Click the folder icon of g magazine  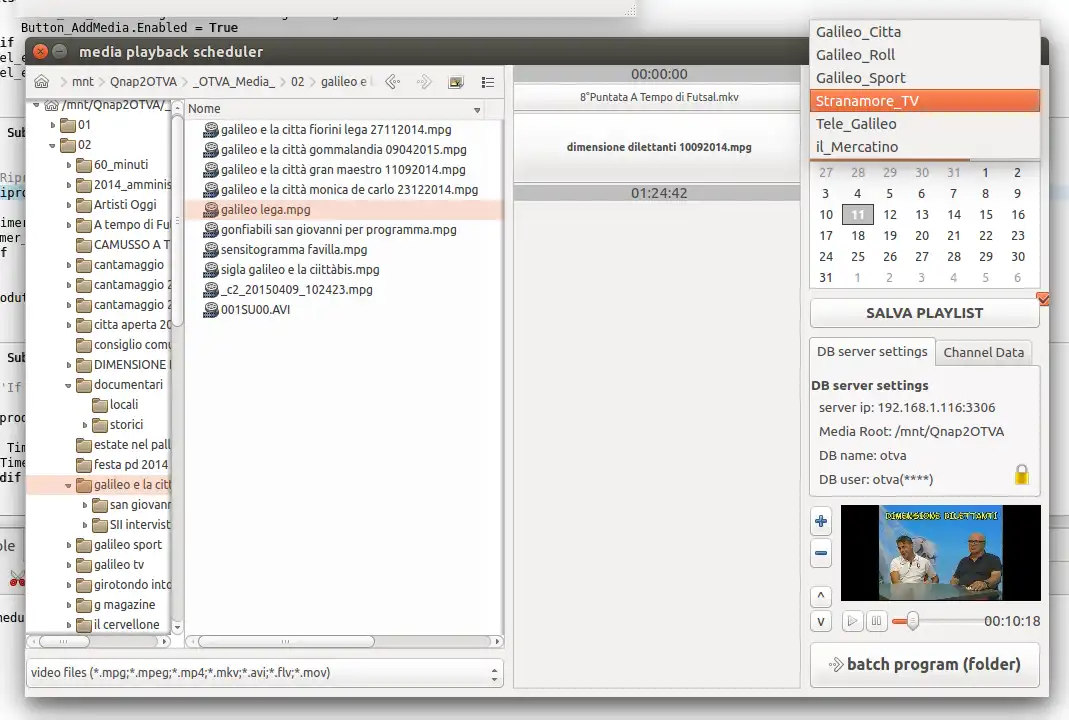click(x=84, y=605)
